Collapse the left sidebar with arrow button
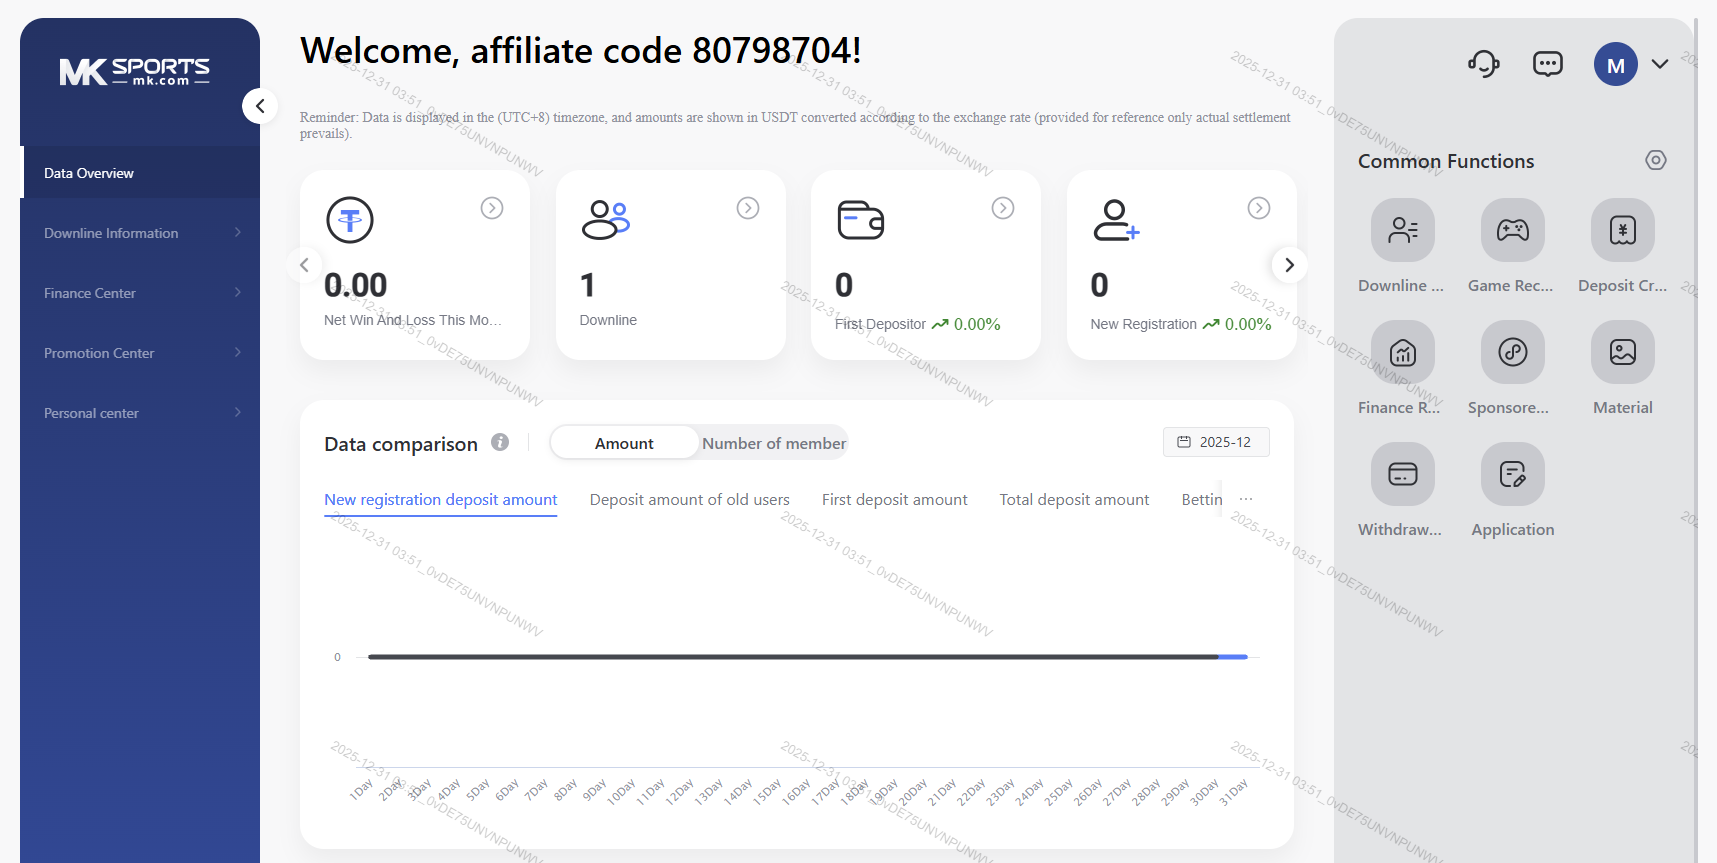The width and height of the screenshot is (1717, 863). pos(260,105)
